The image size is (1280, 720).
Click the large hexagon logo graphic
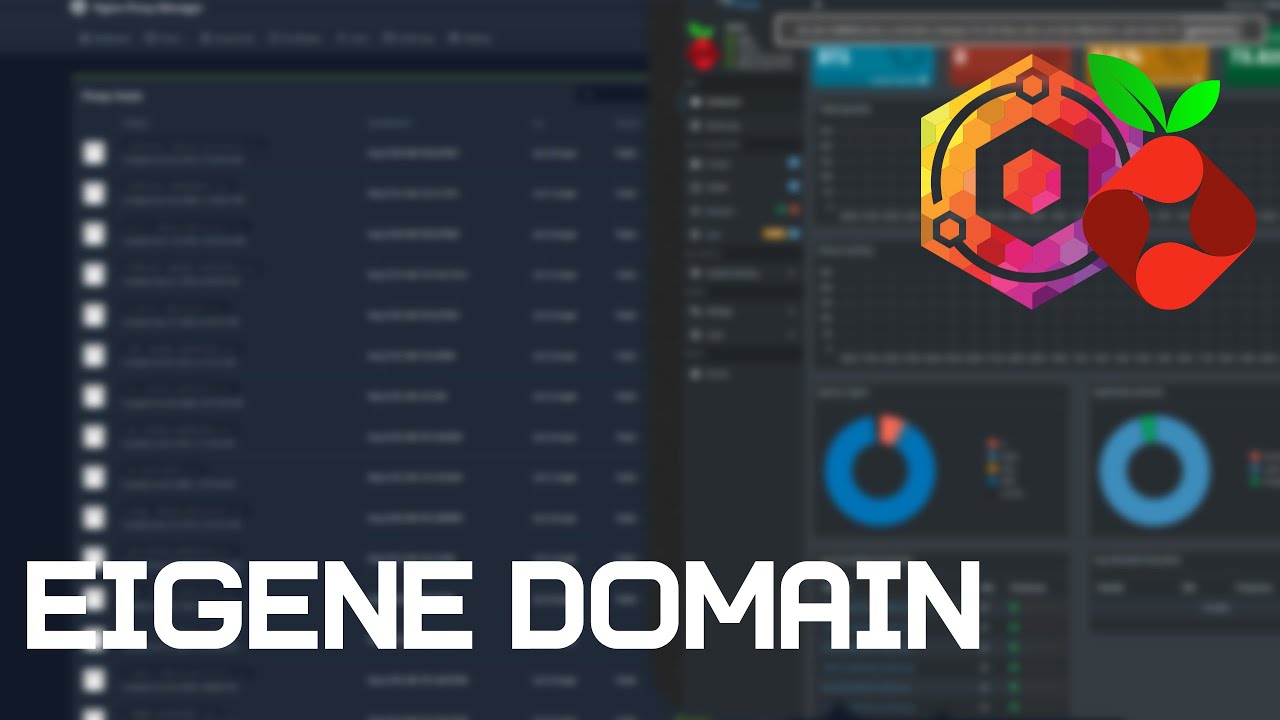point(1030,181)
